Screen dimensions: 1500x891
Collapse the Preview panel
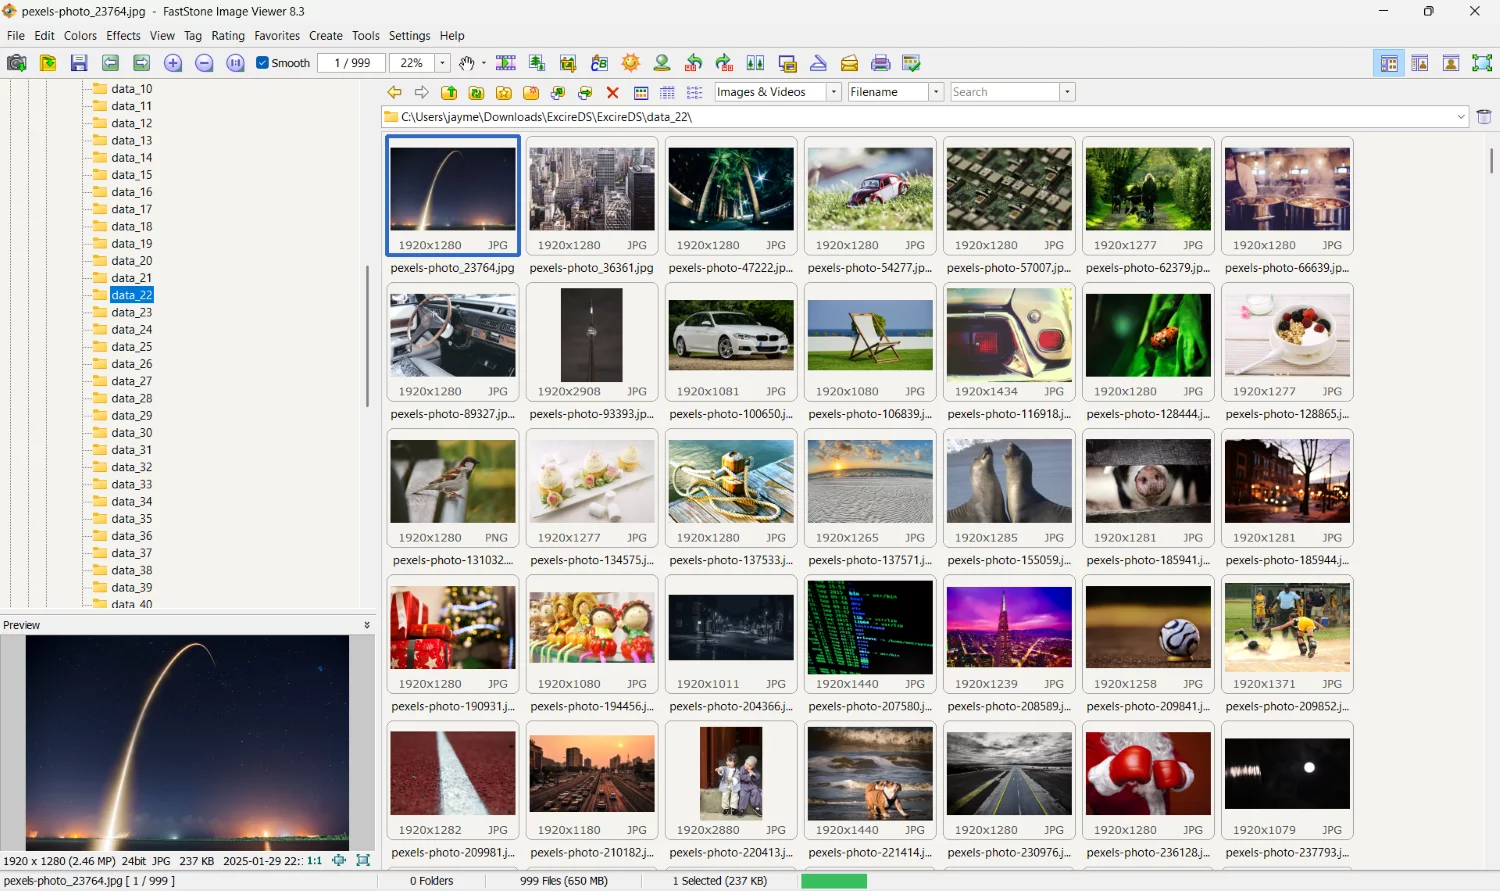[x=367, y=624]
